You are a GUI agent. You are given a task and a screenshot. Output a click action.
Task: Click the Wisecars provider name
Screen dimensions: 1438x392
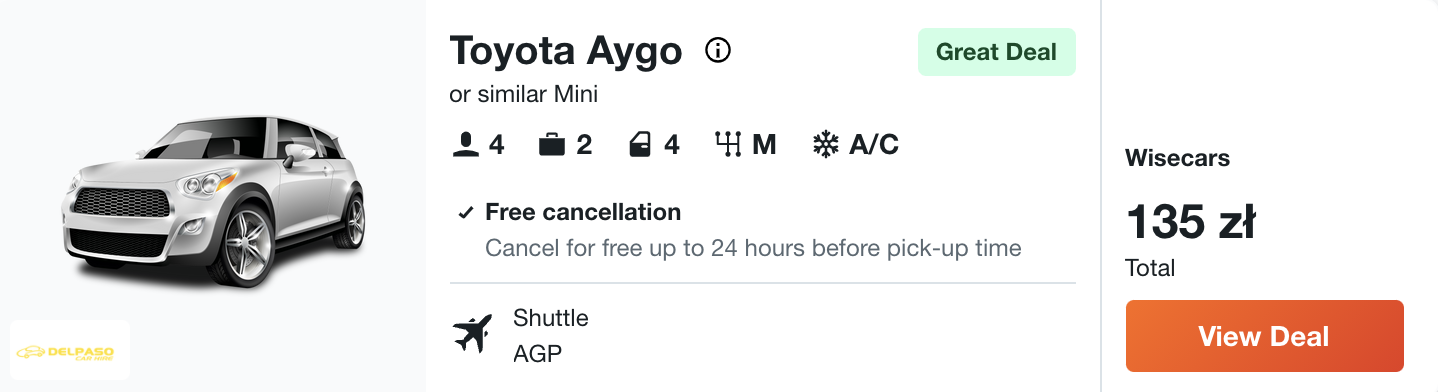(1178, 158)
